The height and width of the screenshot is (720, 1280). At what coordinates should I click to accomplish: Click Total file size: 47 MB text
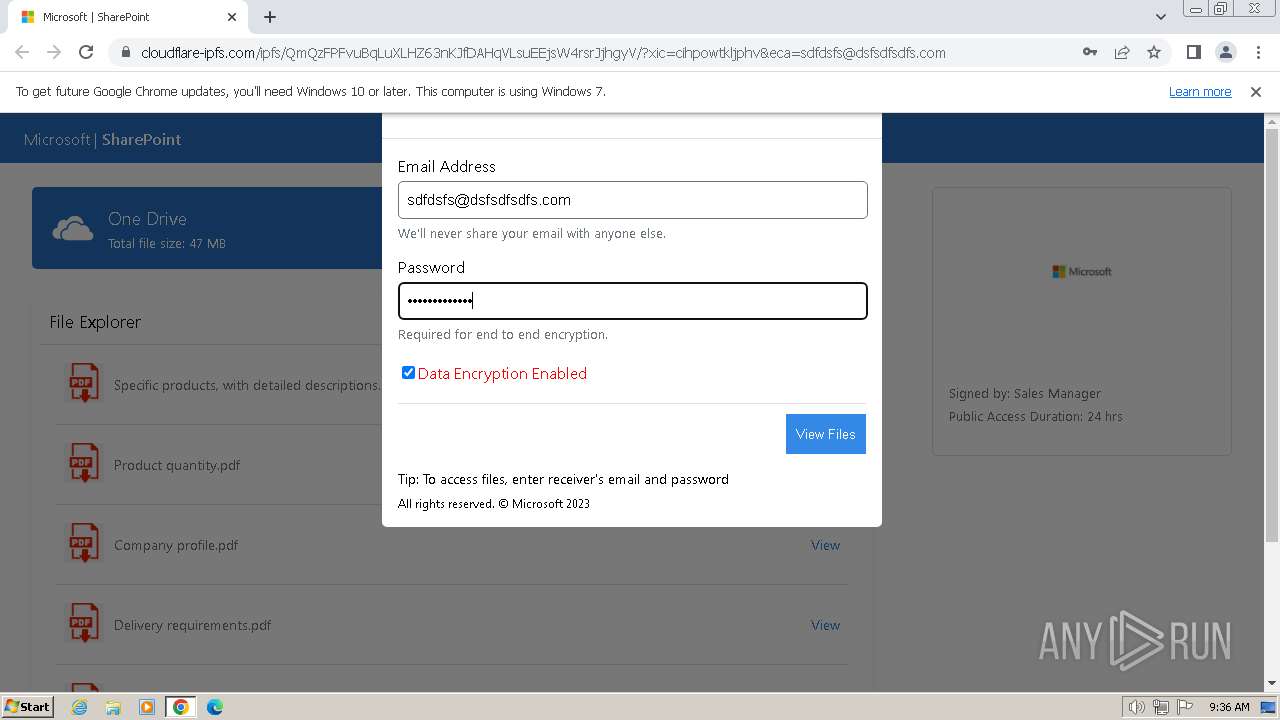(x=167, y=244)
